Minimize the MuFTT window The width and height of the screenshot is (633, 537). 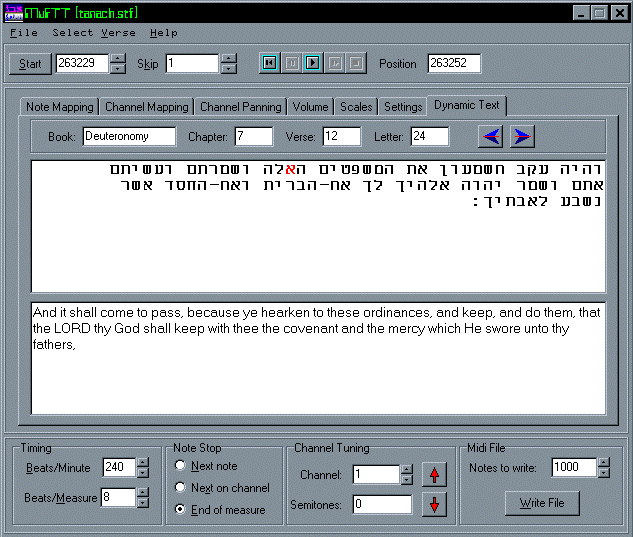pyautogui.click(x=581, y=13)
